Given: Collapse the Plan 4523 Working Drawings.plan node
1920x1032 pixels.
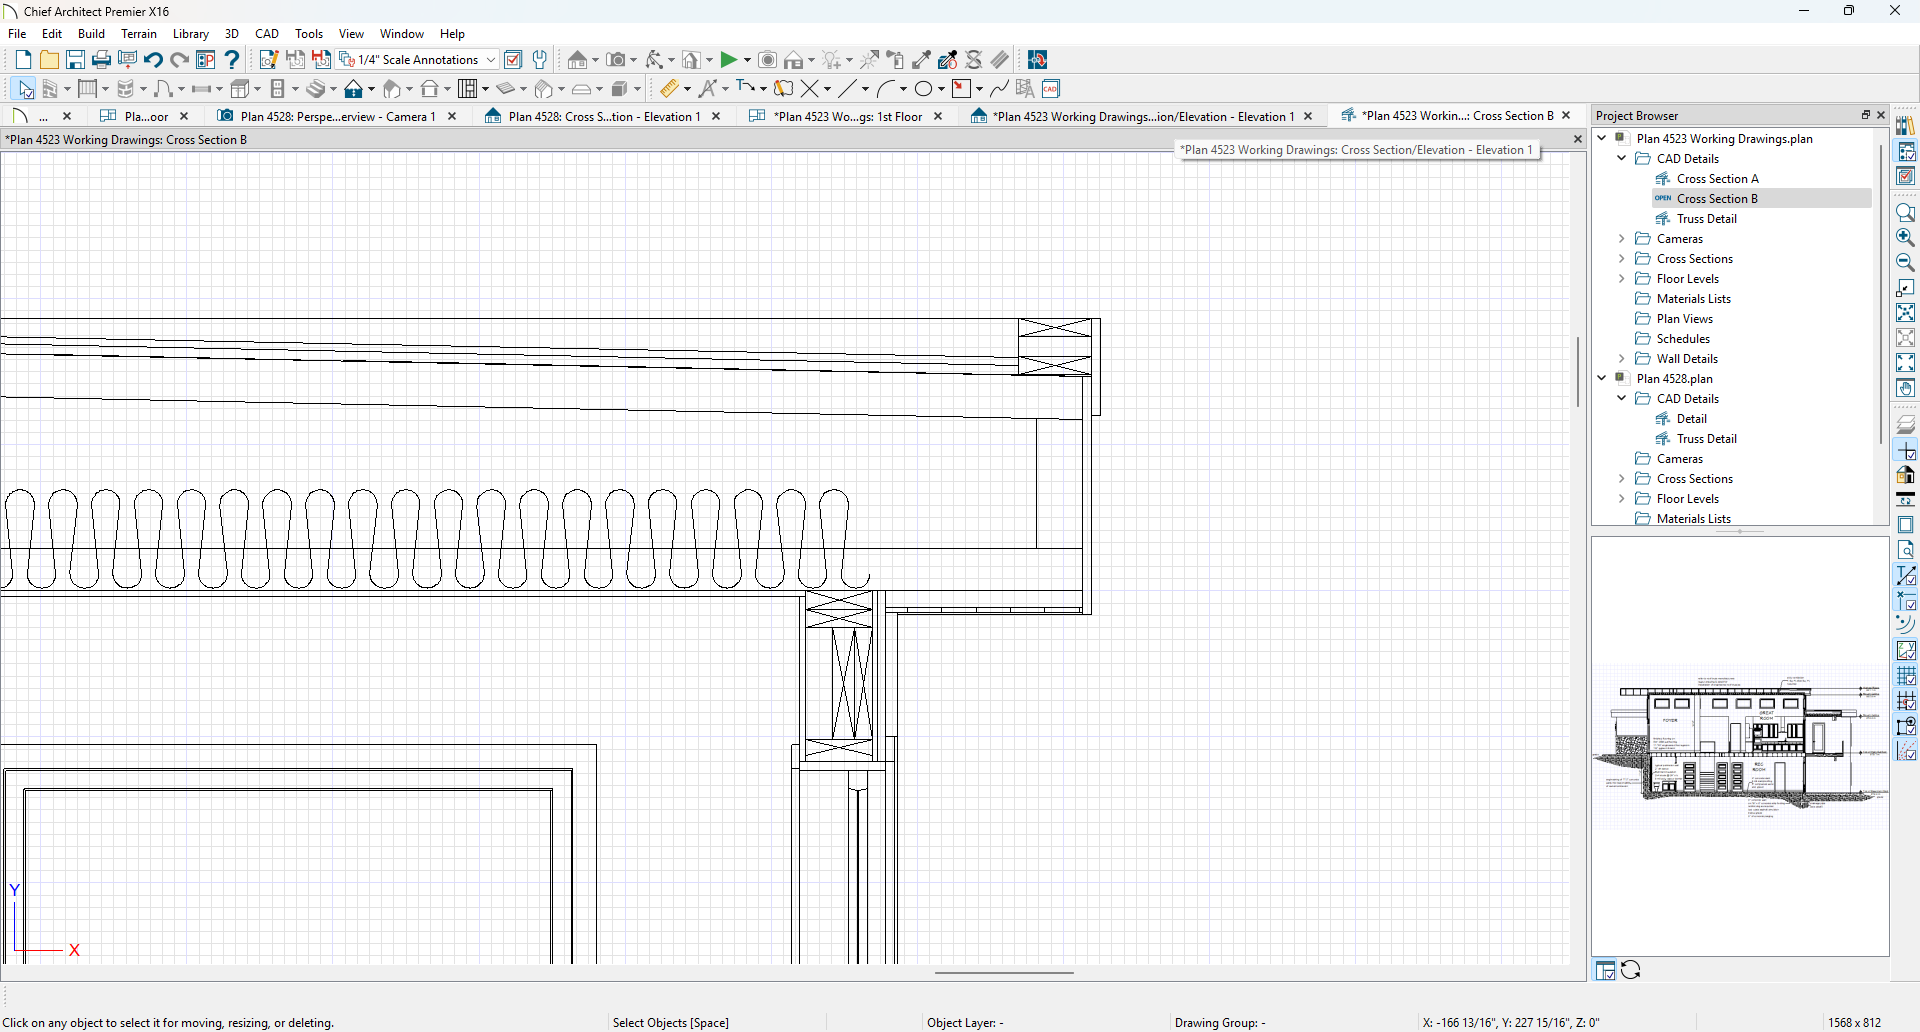Looking at the screenshot, I should [1602, 138].
